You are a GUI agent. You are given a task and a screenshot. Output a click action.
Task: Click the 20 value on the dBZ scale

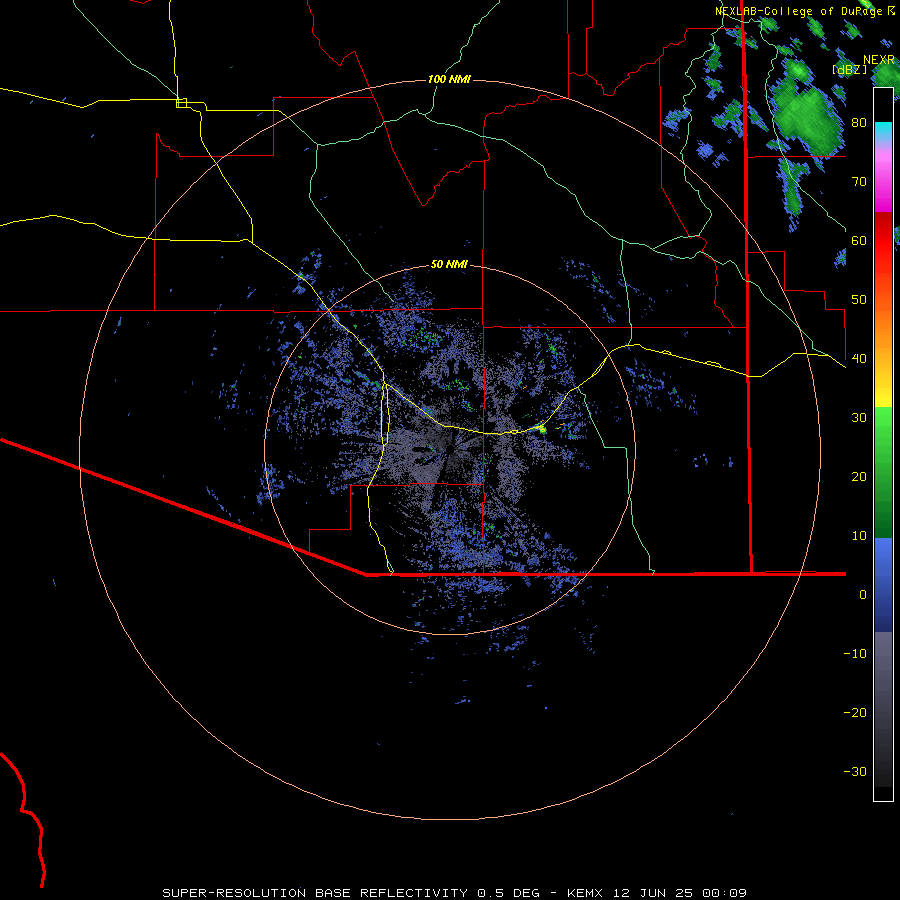[x=859, y=477]
